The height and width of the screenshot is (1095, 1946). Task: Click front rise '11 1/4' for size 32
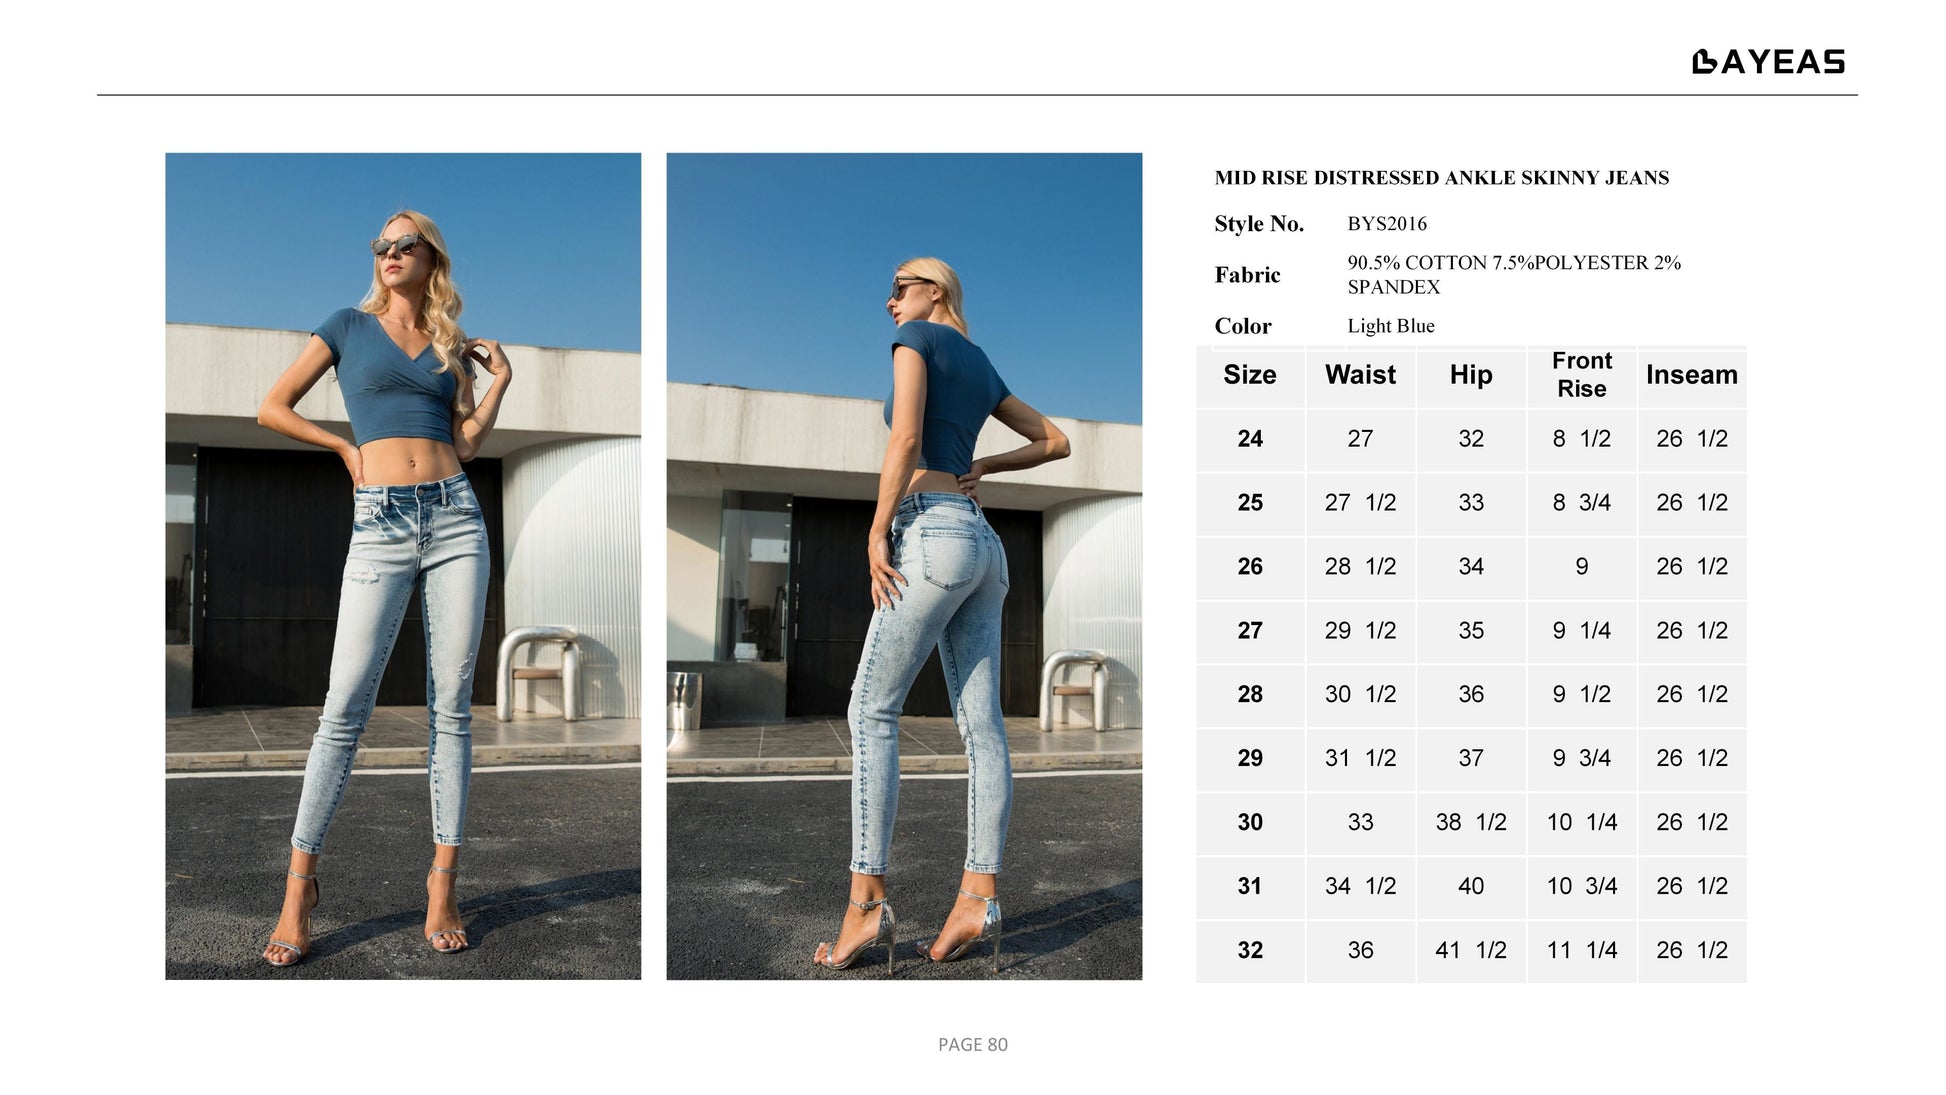(x=1582, y=951)
